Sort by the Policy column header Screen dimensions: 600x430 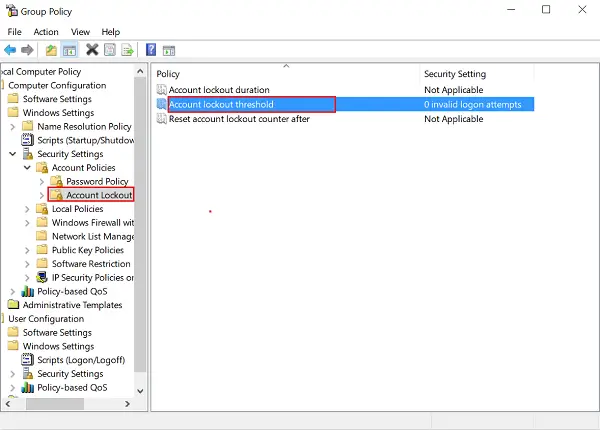point(286,73)
